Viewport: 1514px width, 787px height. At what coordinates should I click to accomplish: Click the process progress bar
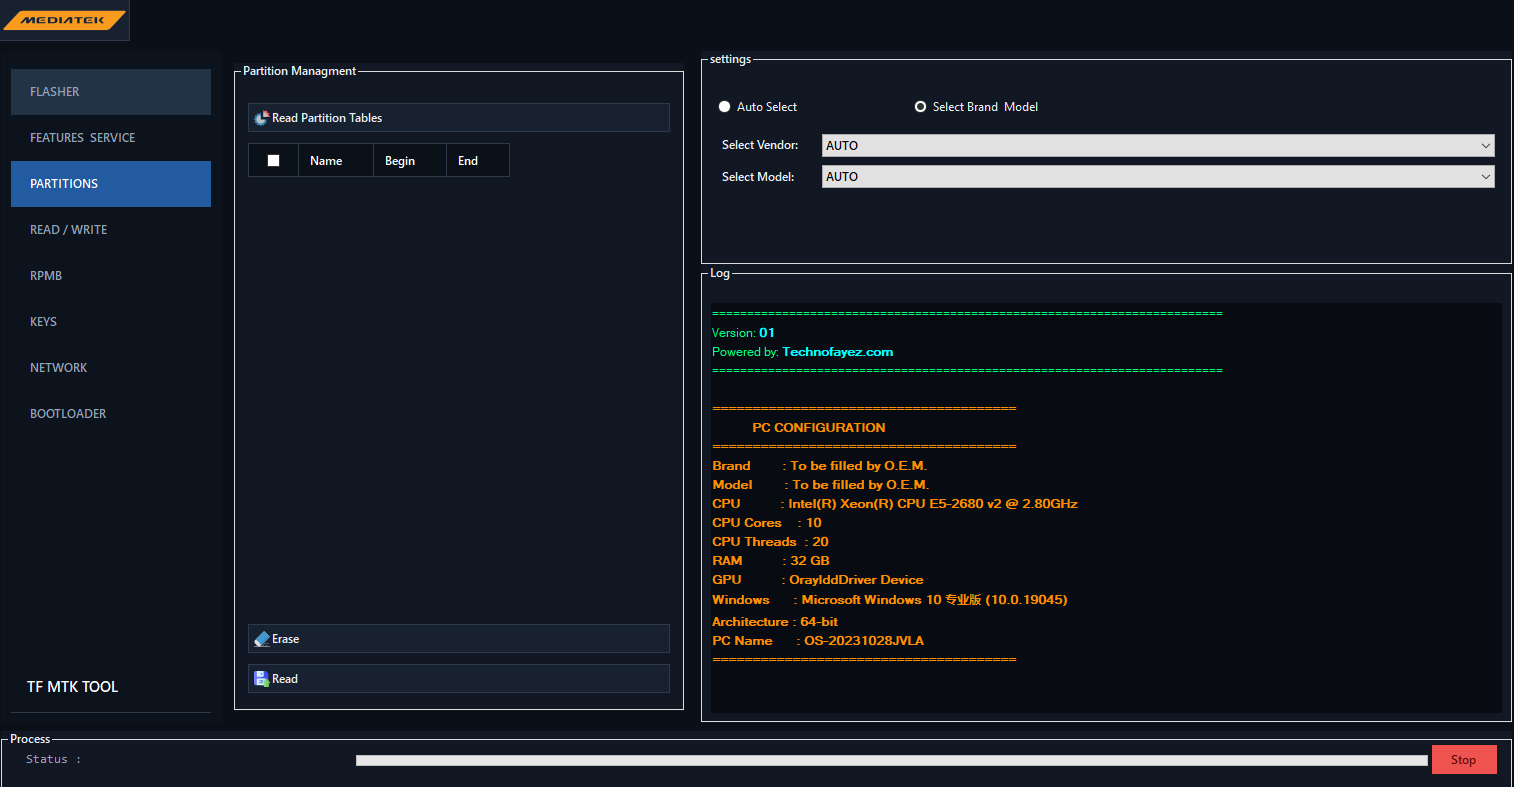point(892,760)
